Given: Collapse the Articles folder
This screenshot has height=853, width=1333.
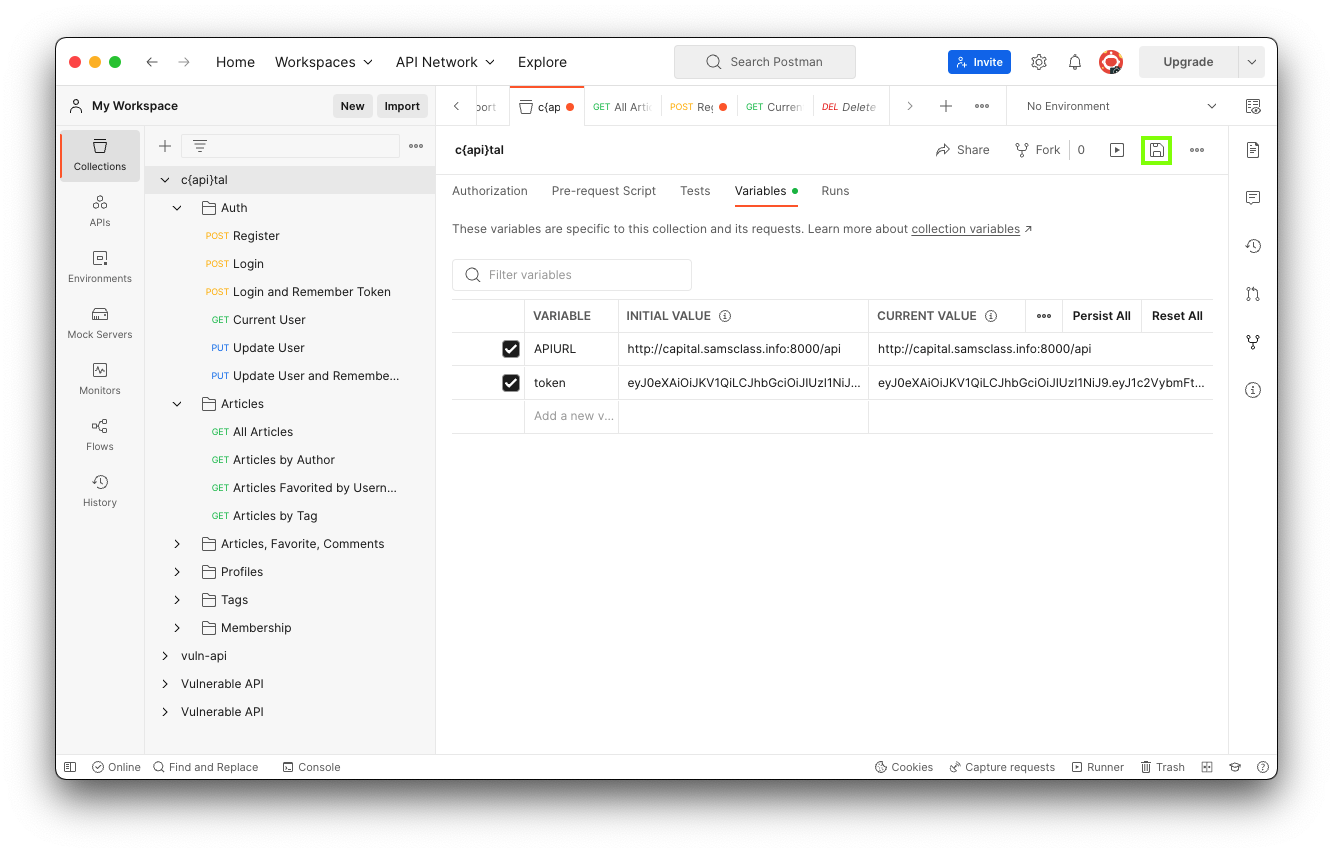Looking at the screenshot, I should (177, 404).
